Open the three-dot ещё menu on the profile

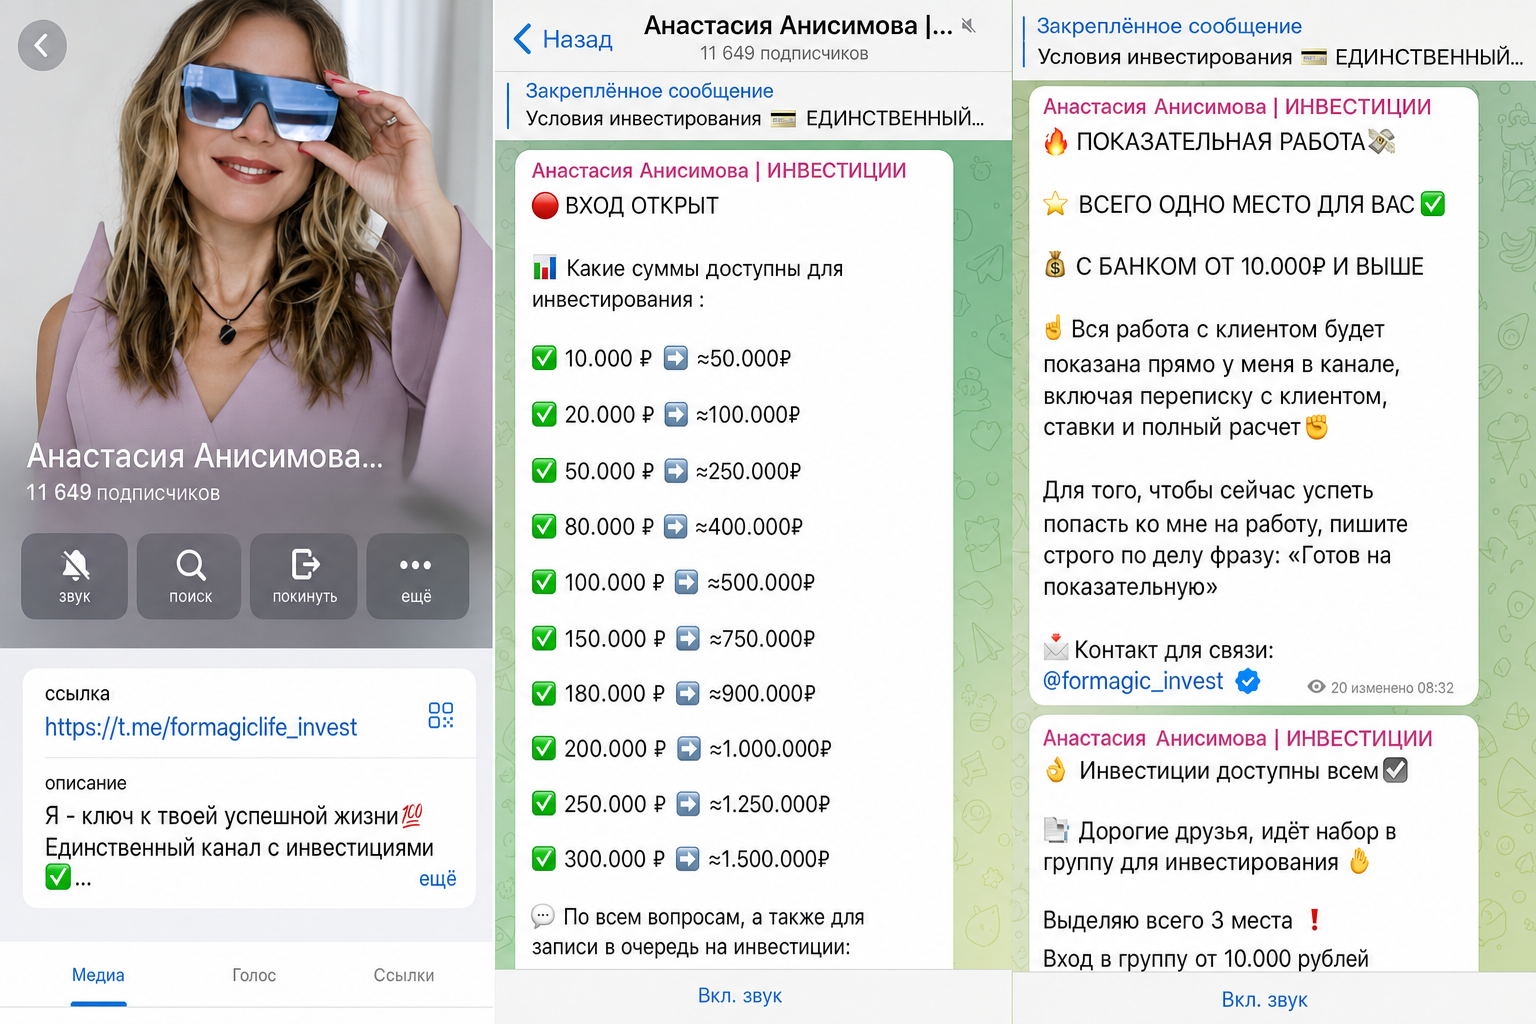[417, 576]
